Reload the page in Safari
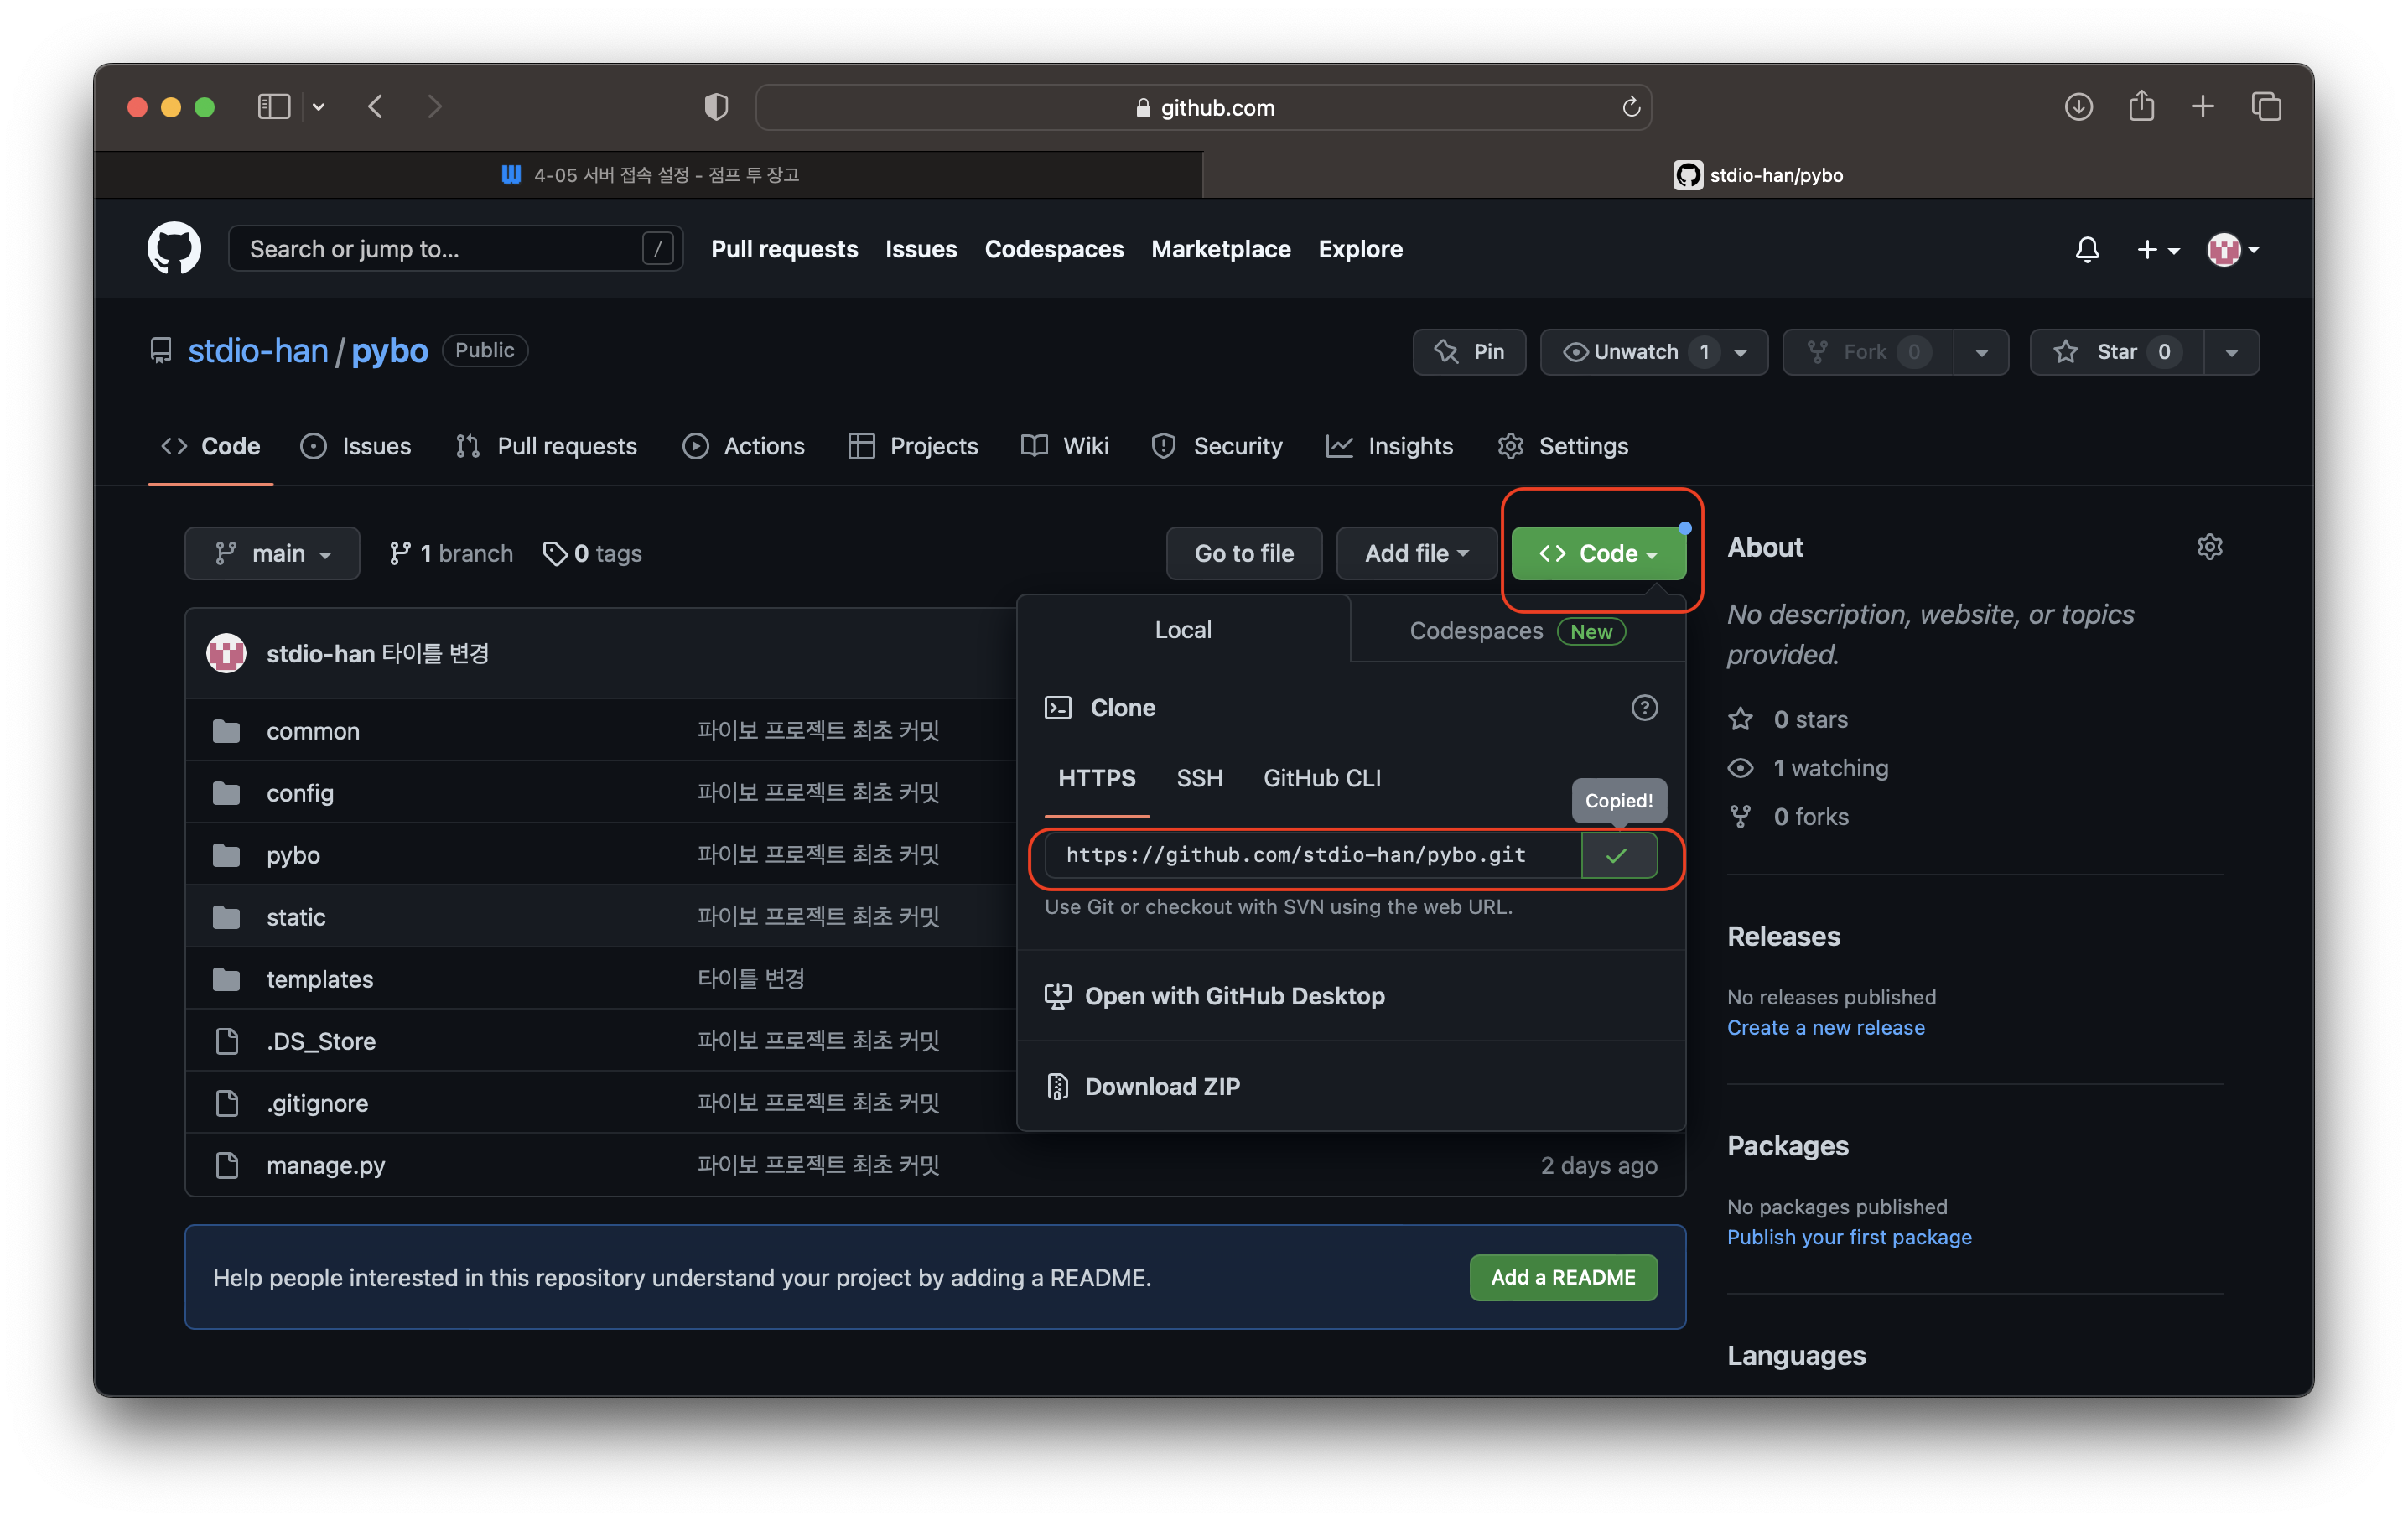2408x1521 pixels. tap(1630, 107)
